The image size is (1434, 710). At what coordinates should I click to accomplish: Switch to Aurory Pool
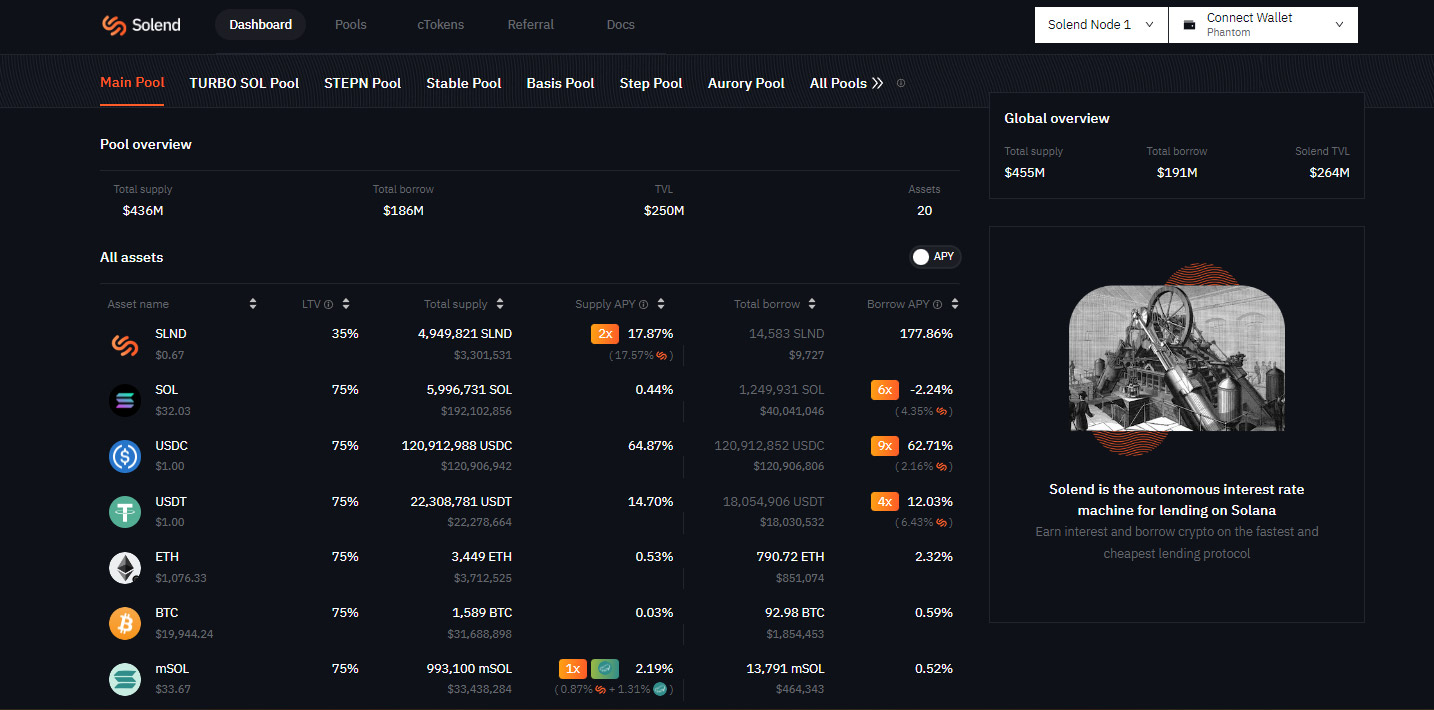[x=746, y=83]
